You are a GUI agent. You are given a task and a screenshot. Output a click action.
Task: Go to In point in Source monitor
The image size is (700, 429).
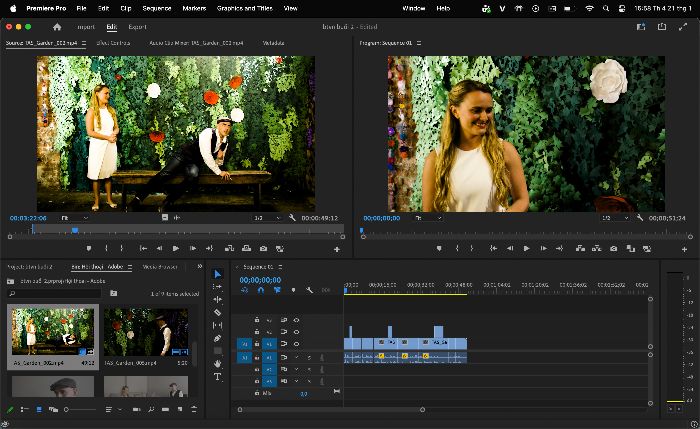coord(143,249)
